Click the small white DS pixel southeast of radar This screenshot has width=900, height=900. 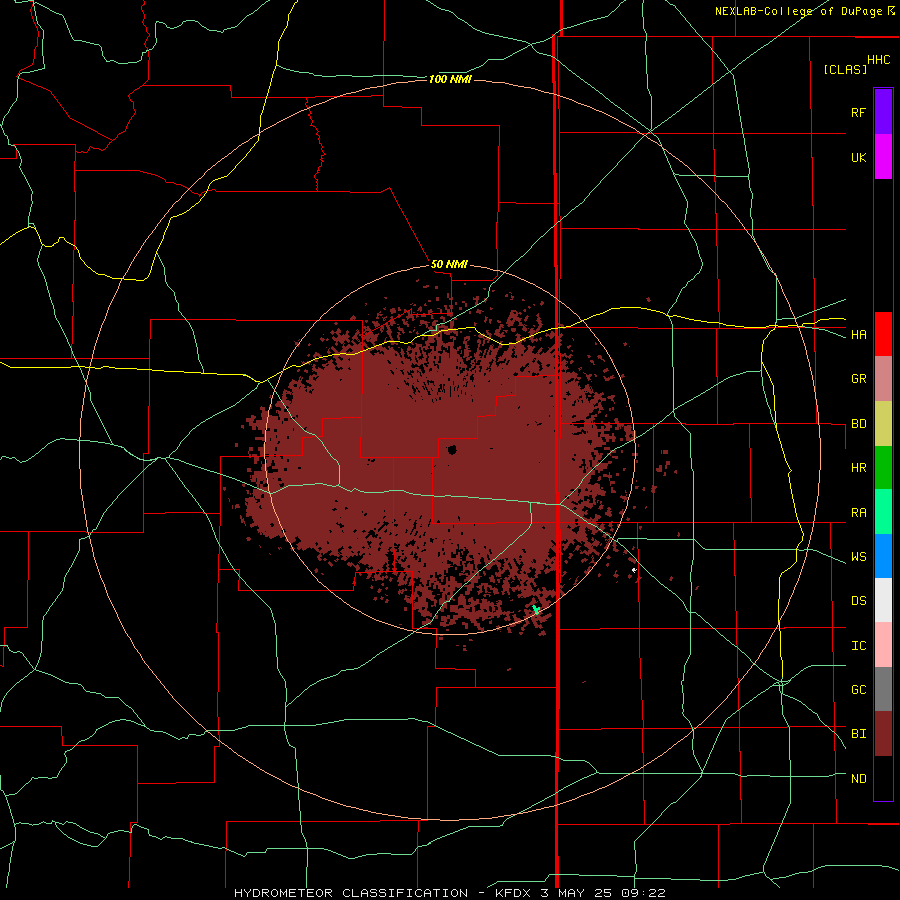pos(634,570)
